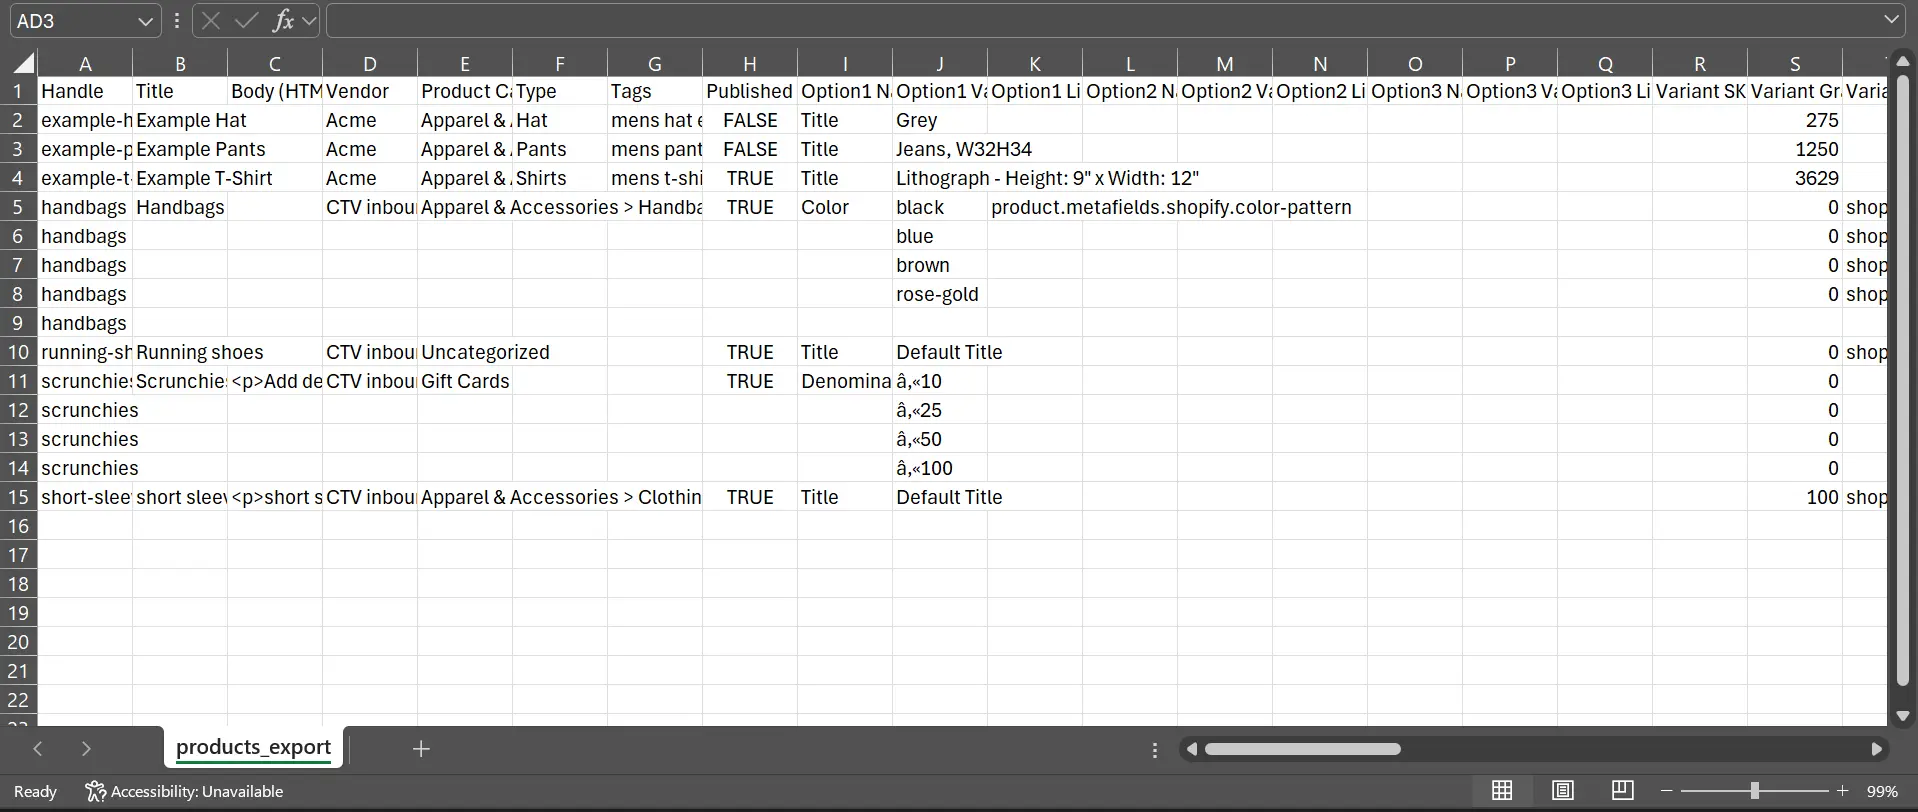Select column J header
Screen dimensions: 1918x812
coord(940,64)
